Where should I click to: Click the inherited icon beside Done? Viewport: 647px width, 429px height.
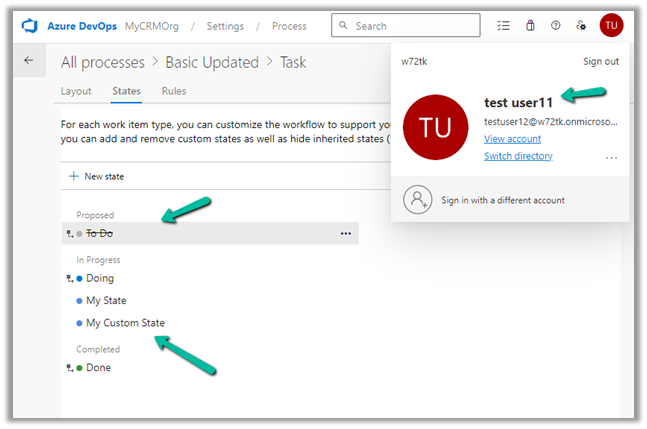click(x=70, y=368)
